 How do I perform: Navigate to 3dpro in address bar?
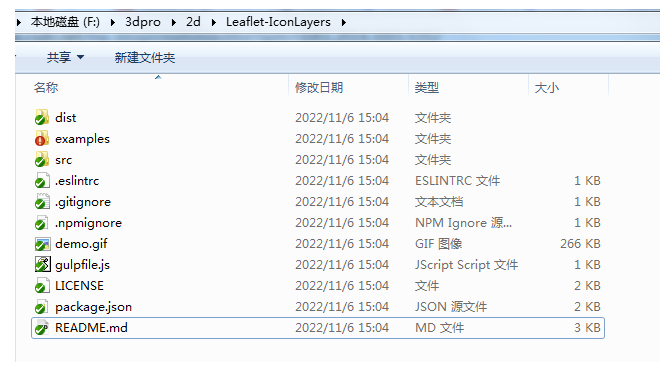click(x=143, y=21)
